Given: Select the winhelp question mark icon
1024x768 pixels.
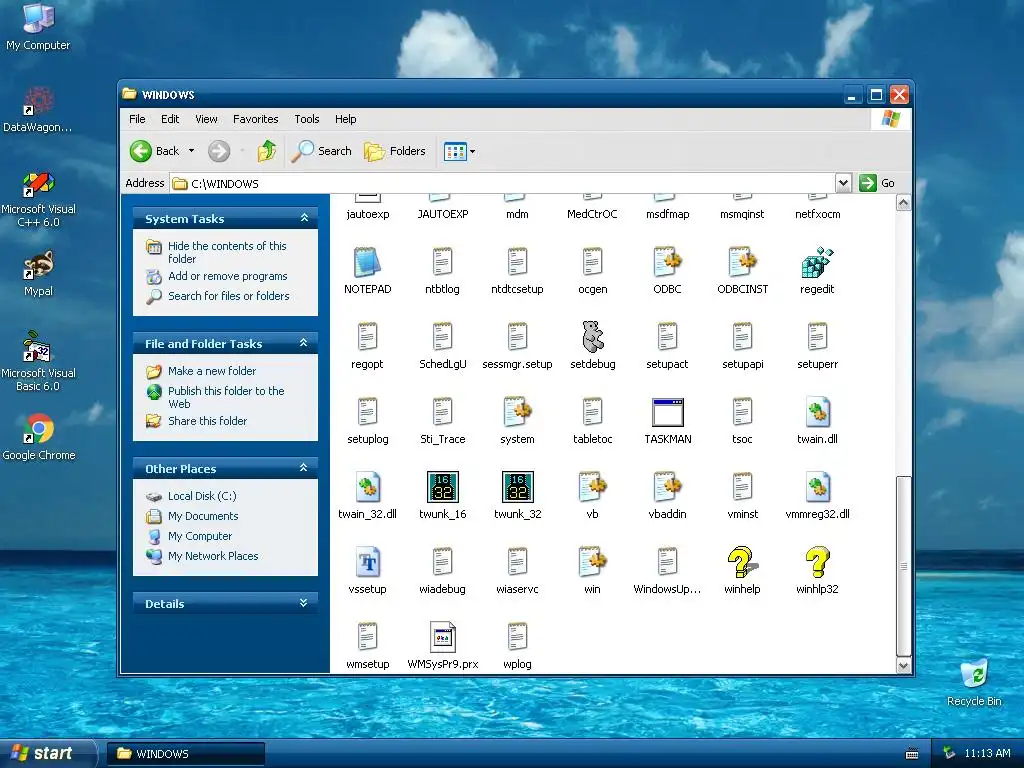Looking at the screenshot, I should tap(742, 562).
